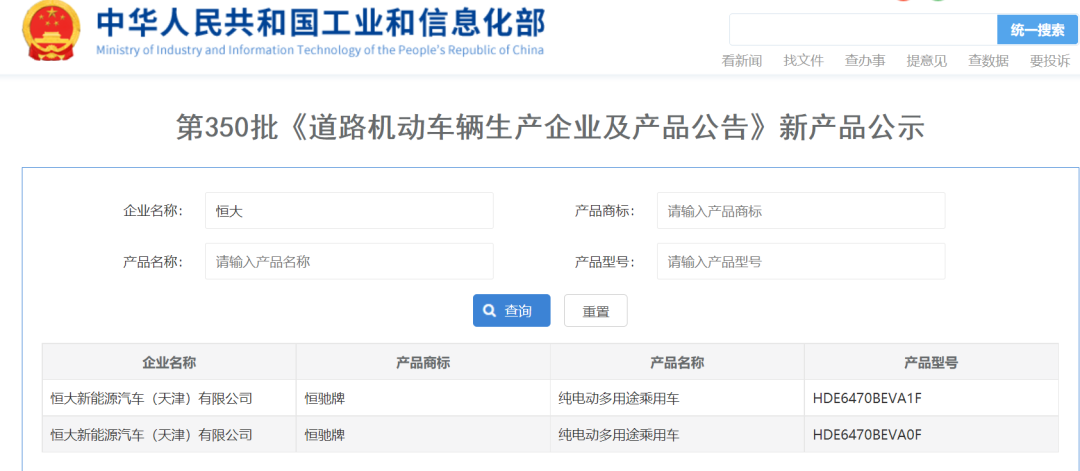
Task: Click the 产品商标 input field
Action: click(x=801, y=211)
